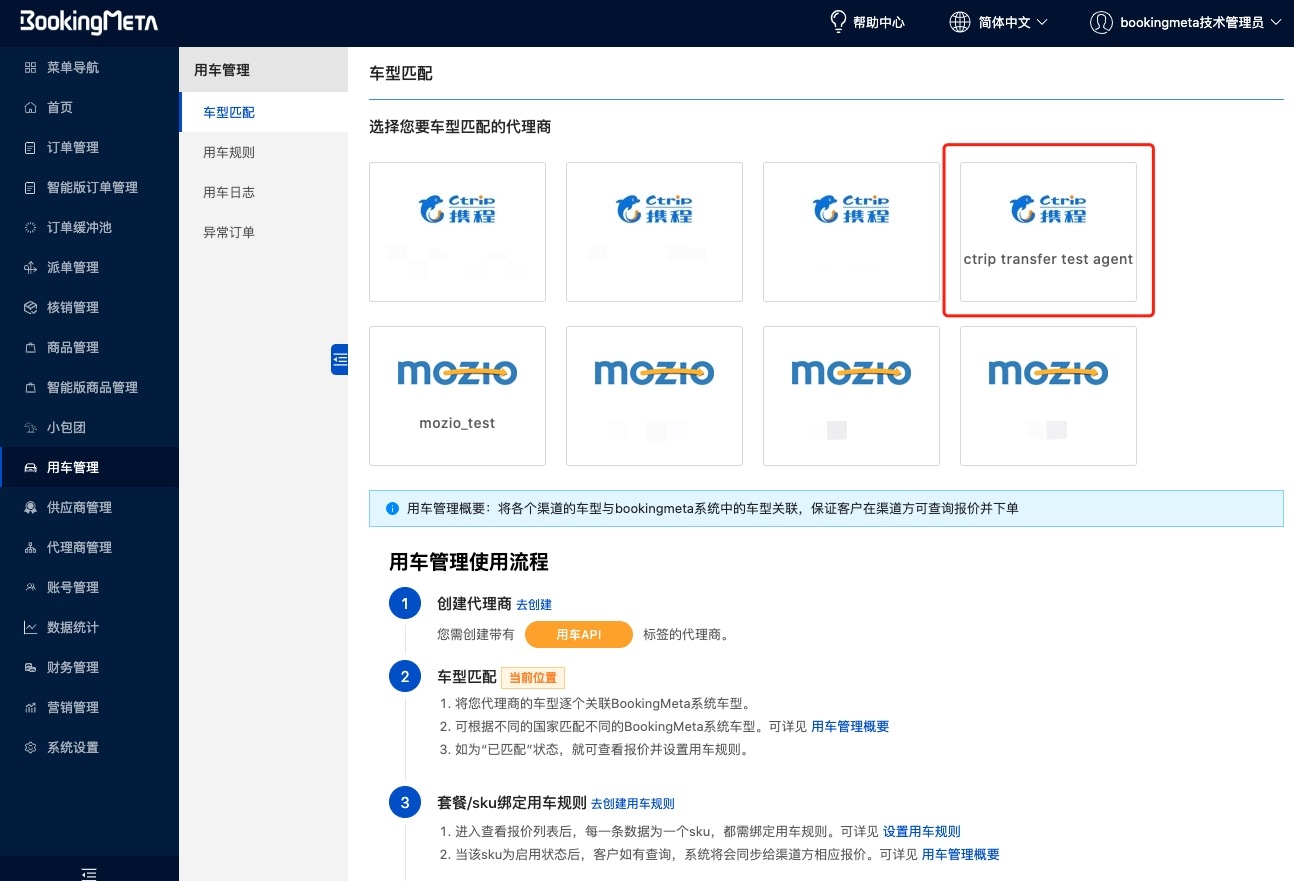Click the user avatar icon in header
The height and width of the screenshot is (881, 1294).
tap(1101, 22)
